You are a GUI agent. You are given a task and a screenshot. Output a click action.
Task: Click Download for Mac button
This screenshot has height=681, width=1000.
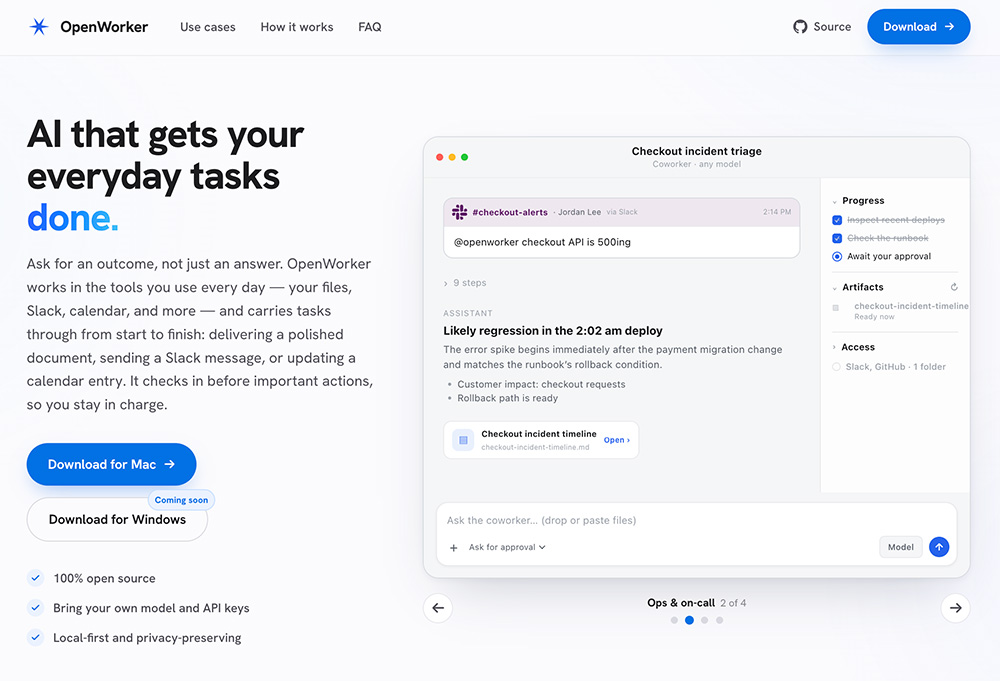111,464
